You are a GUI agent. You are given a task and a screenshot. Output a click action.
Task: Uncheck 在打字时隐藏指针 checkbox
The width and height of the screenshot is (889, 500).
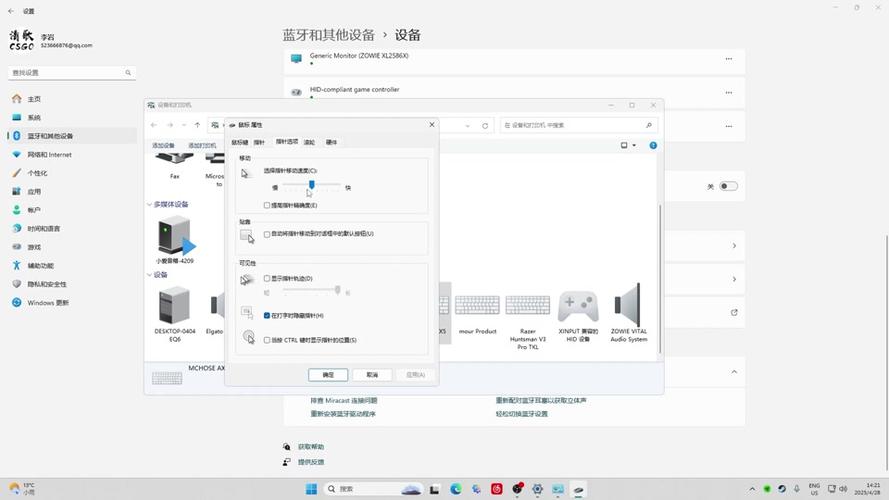tap(267, 316)
